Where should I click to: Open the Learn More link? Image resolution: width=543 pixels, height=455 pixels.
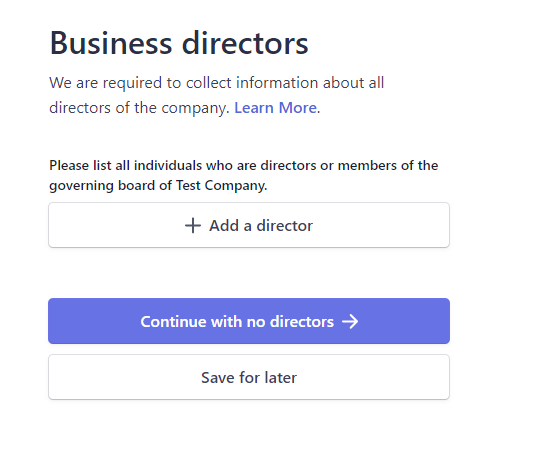click(x=276, y=108)
